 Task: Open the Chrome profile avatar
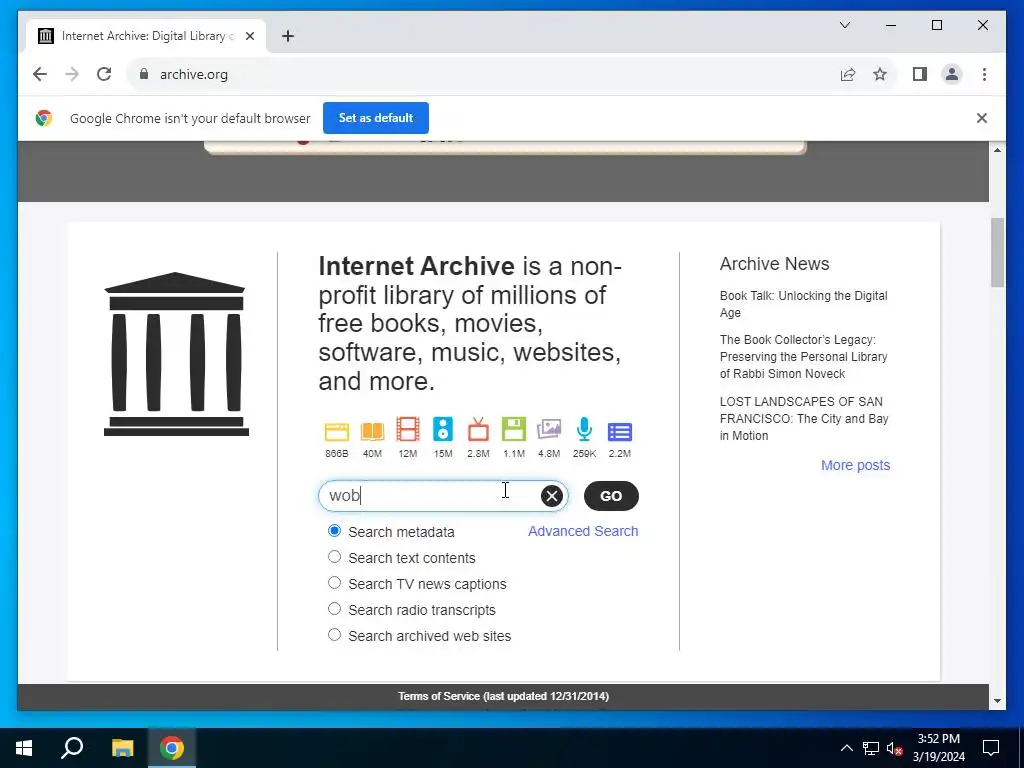[x=952, y=74]
